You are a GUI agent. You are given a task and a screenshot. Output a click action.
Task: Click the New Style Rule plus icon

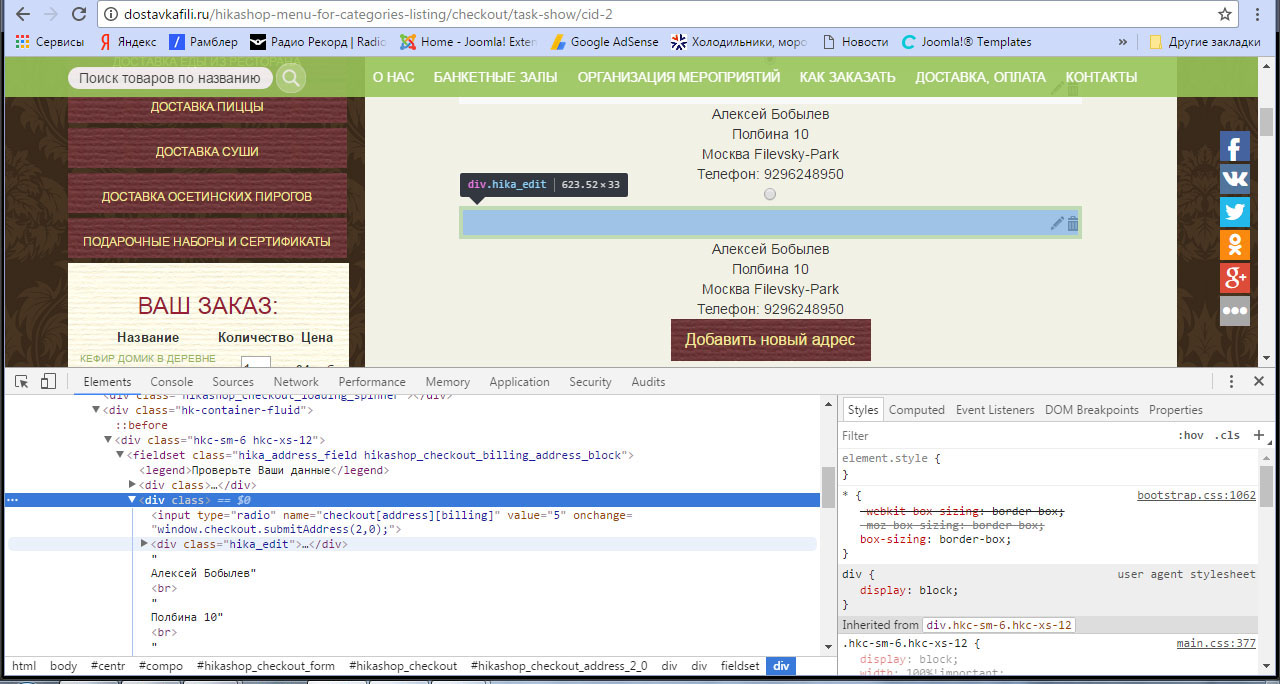pyautogui.click(x=1258, y=435)
